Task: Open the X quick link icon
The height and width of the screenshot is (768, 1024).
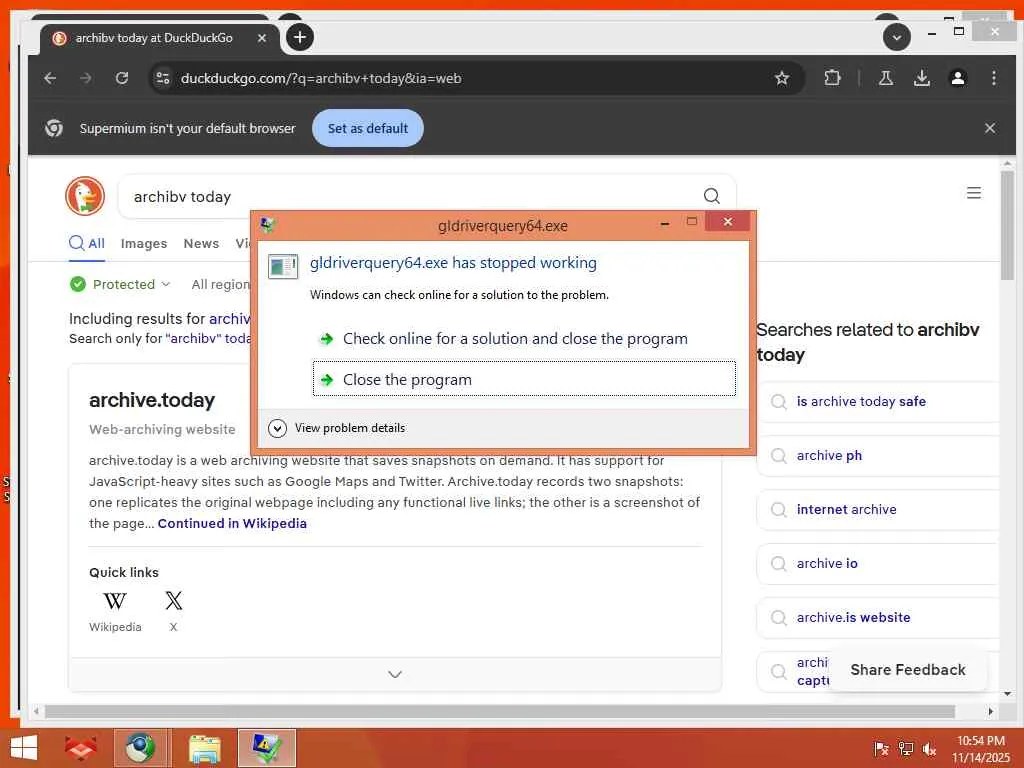Action: 174,601
